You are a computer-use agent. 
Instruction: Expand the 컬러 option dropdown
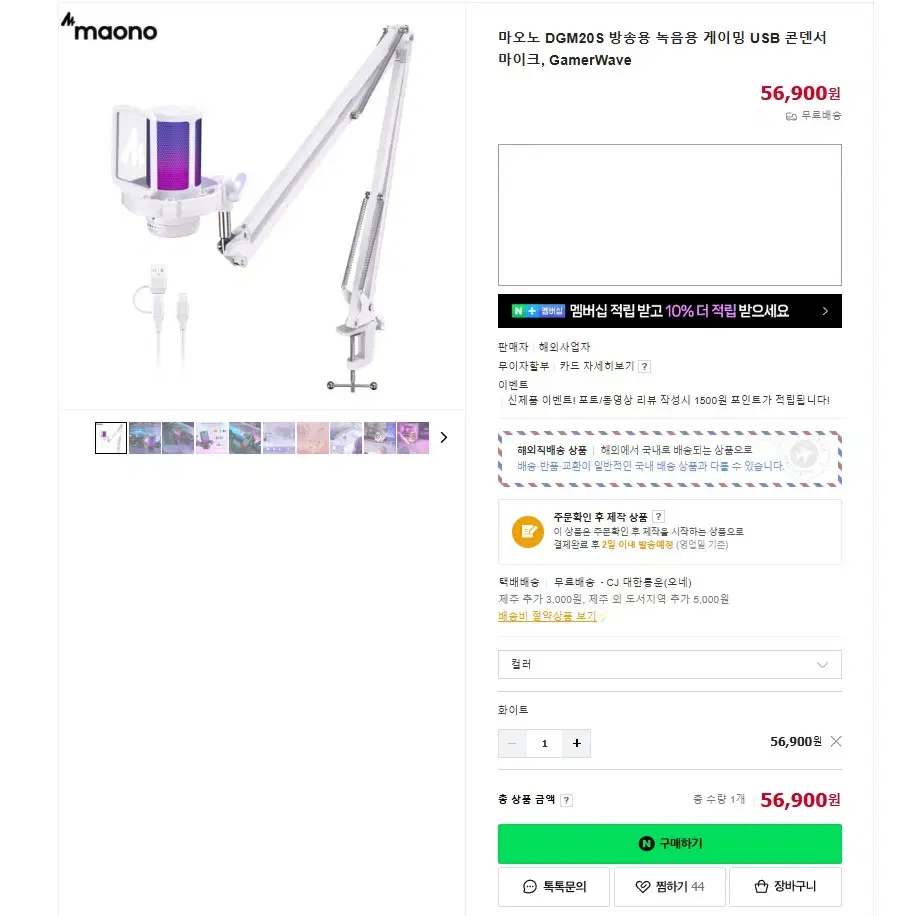pyautogui.click(x=669, y=664)
